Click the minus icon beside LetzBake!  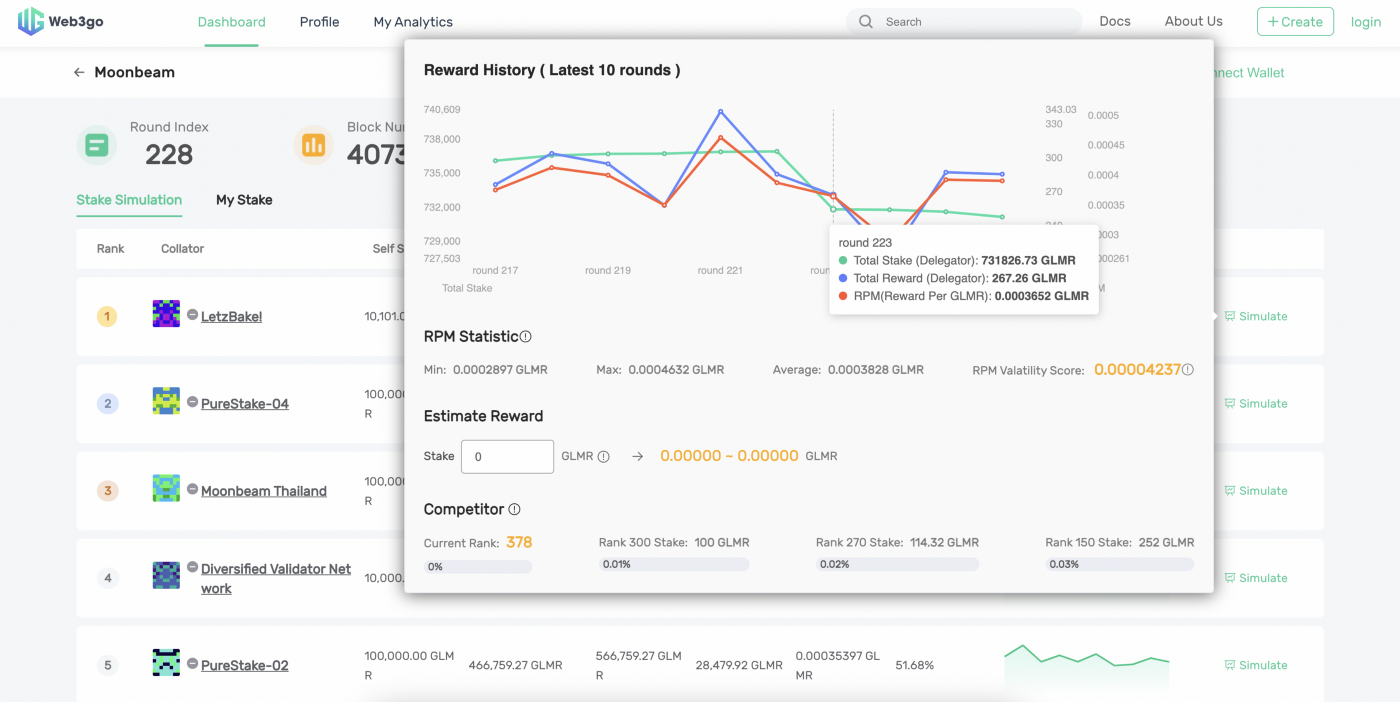(x=192, y=314)
